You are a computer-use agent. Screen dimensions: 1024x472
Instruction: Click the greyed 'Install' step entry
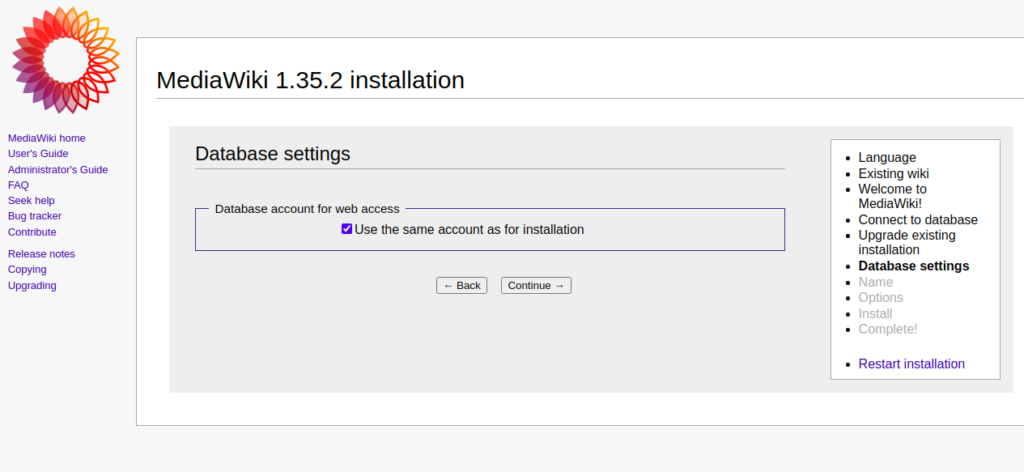pos(875,314)
